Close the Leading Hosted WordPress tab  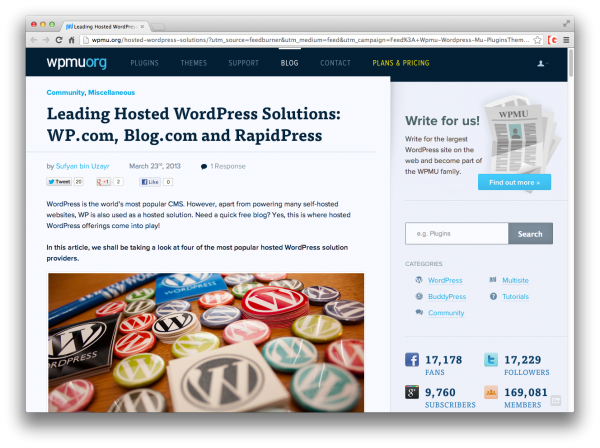[142, 26]
